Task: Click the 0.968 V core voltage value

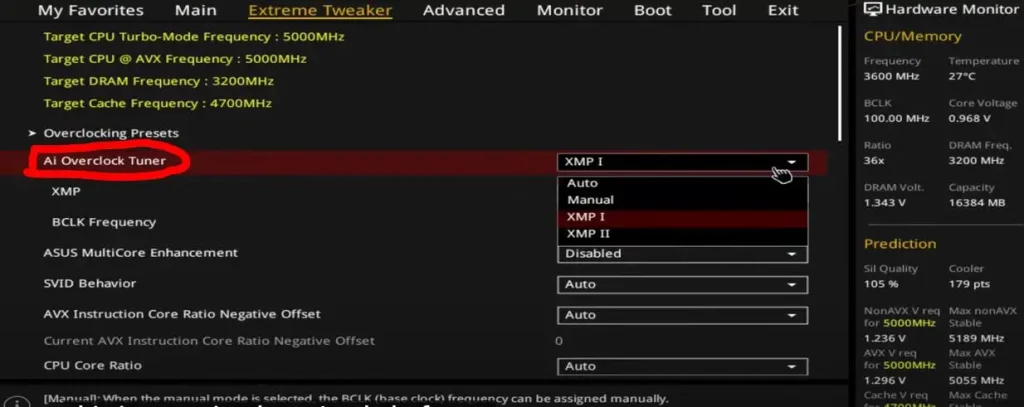Action: coord(969,118)
